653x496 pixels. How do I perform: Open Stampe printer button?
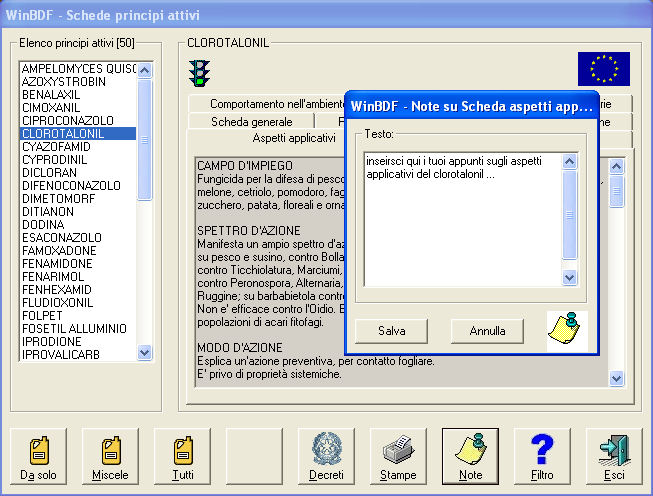398,456
